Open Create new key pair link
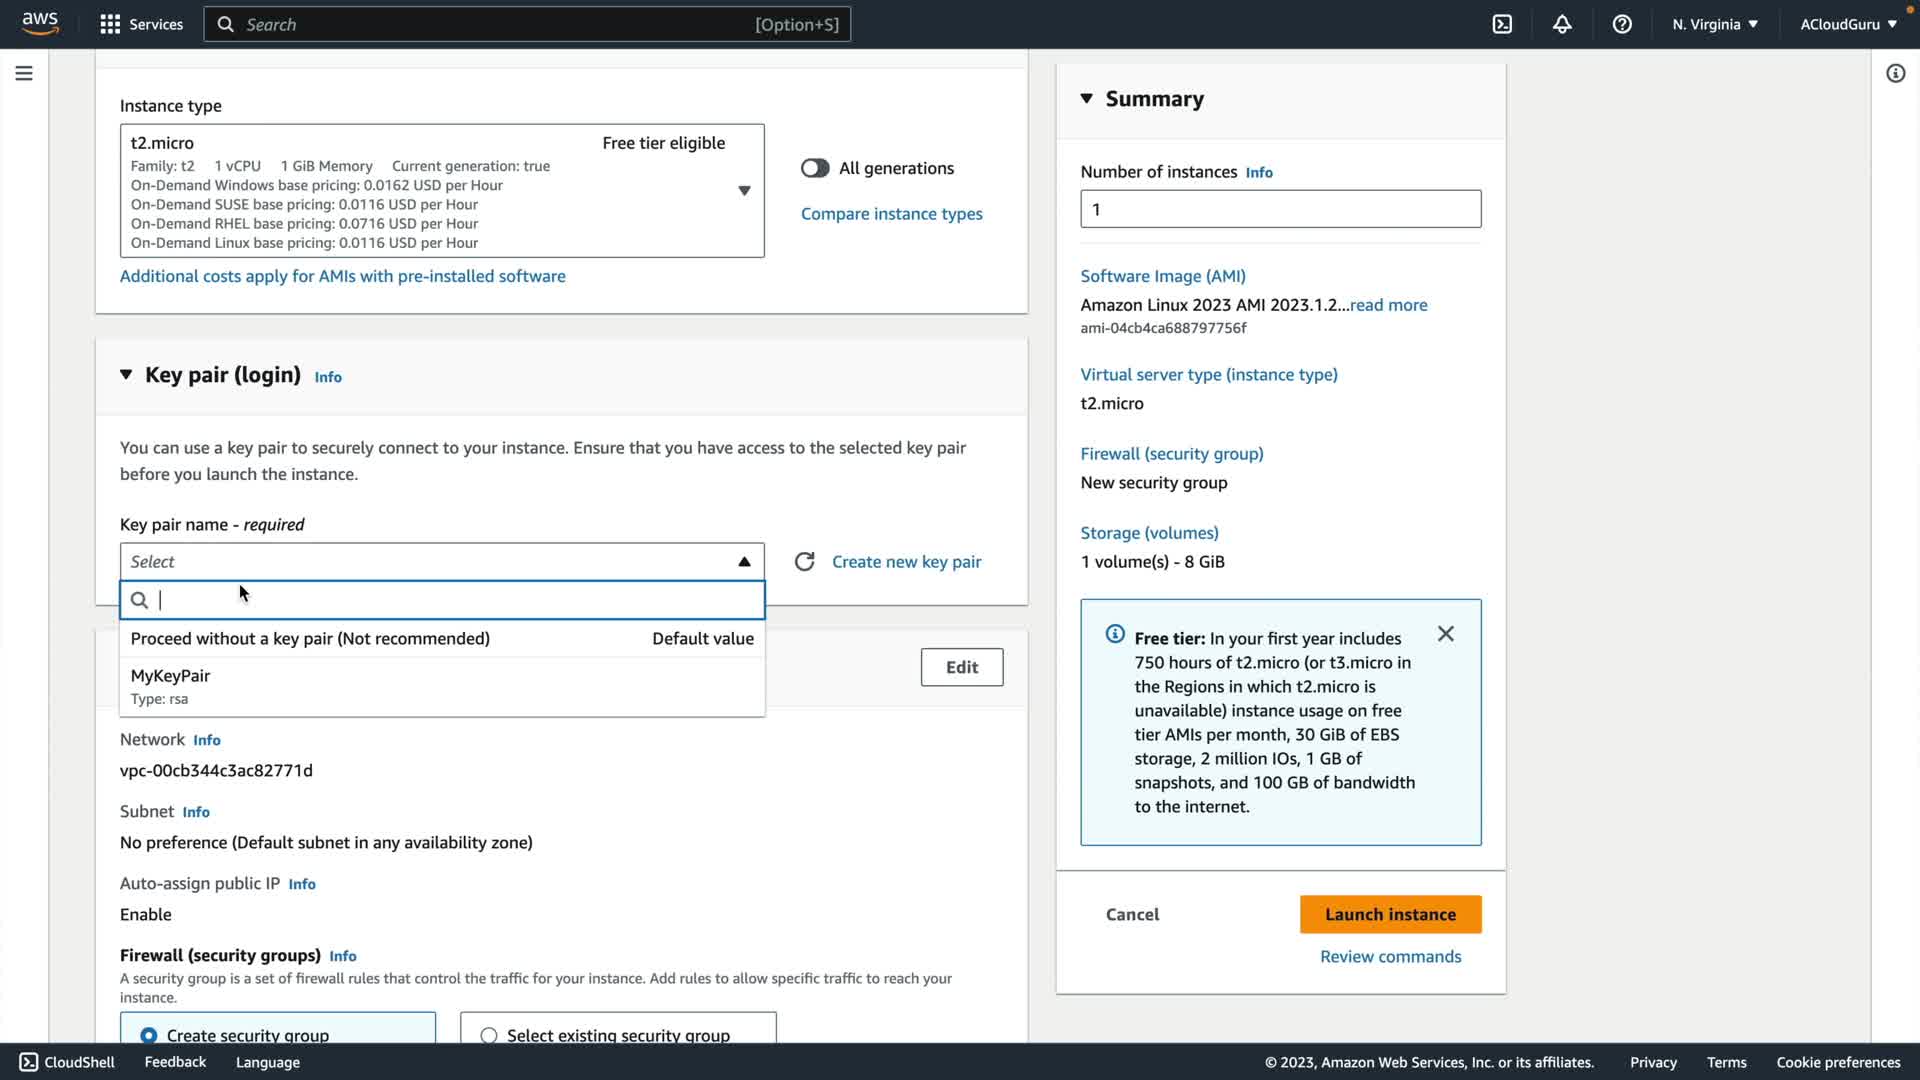This screenshot has height=1080, width=1920. (906, 562)
